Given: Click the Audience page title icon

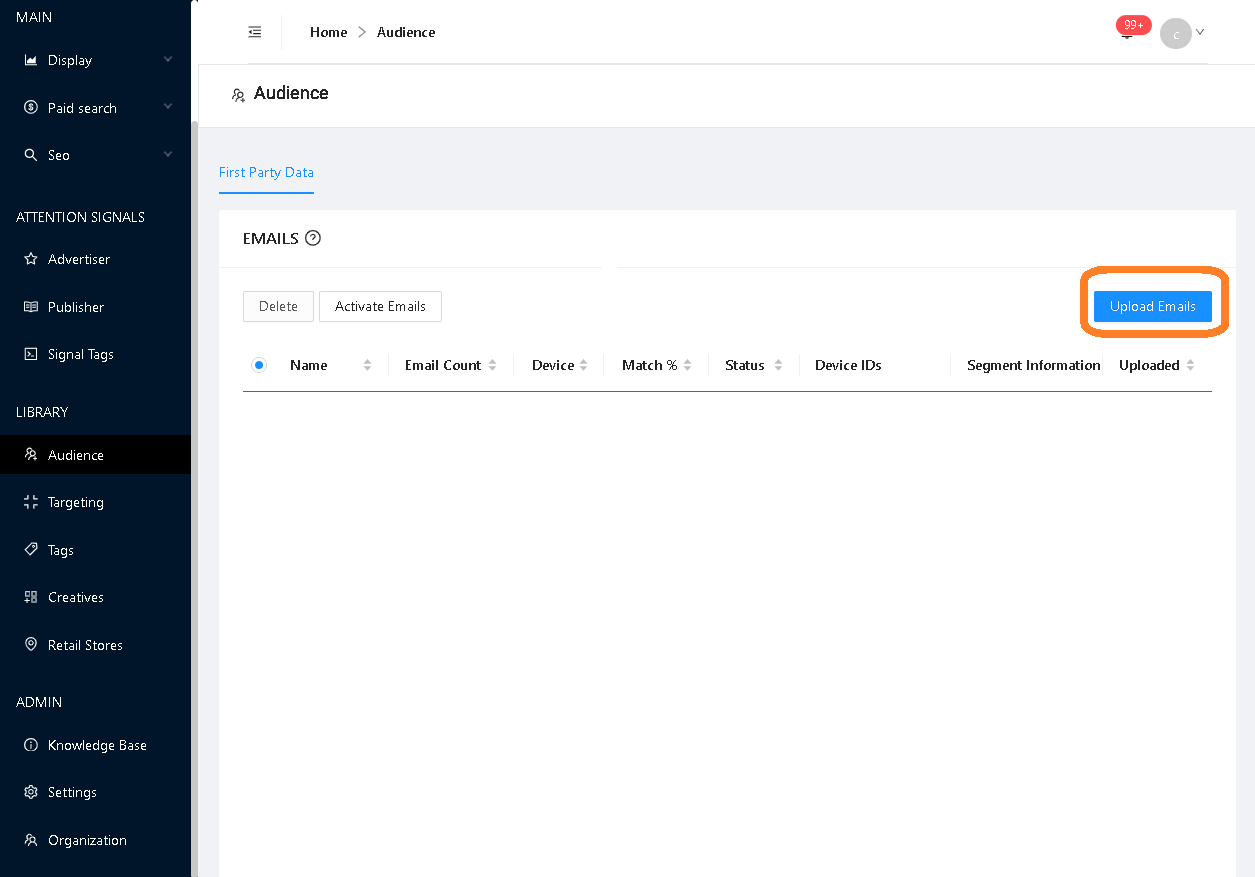Looking at the screenshot, I should click(238, 95).
